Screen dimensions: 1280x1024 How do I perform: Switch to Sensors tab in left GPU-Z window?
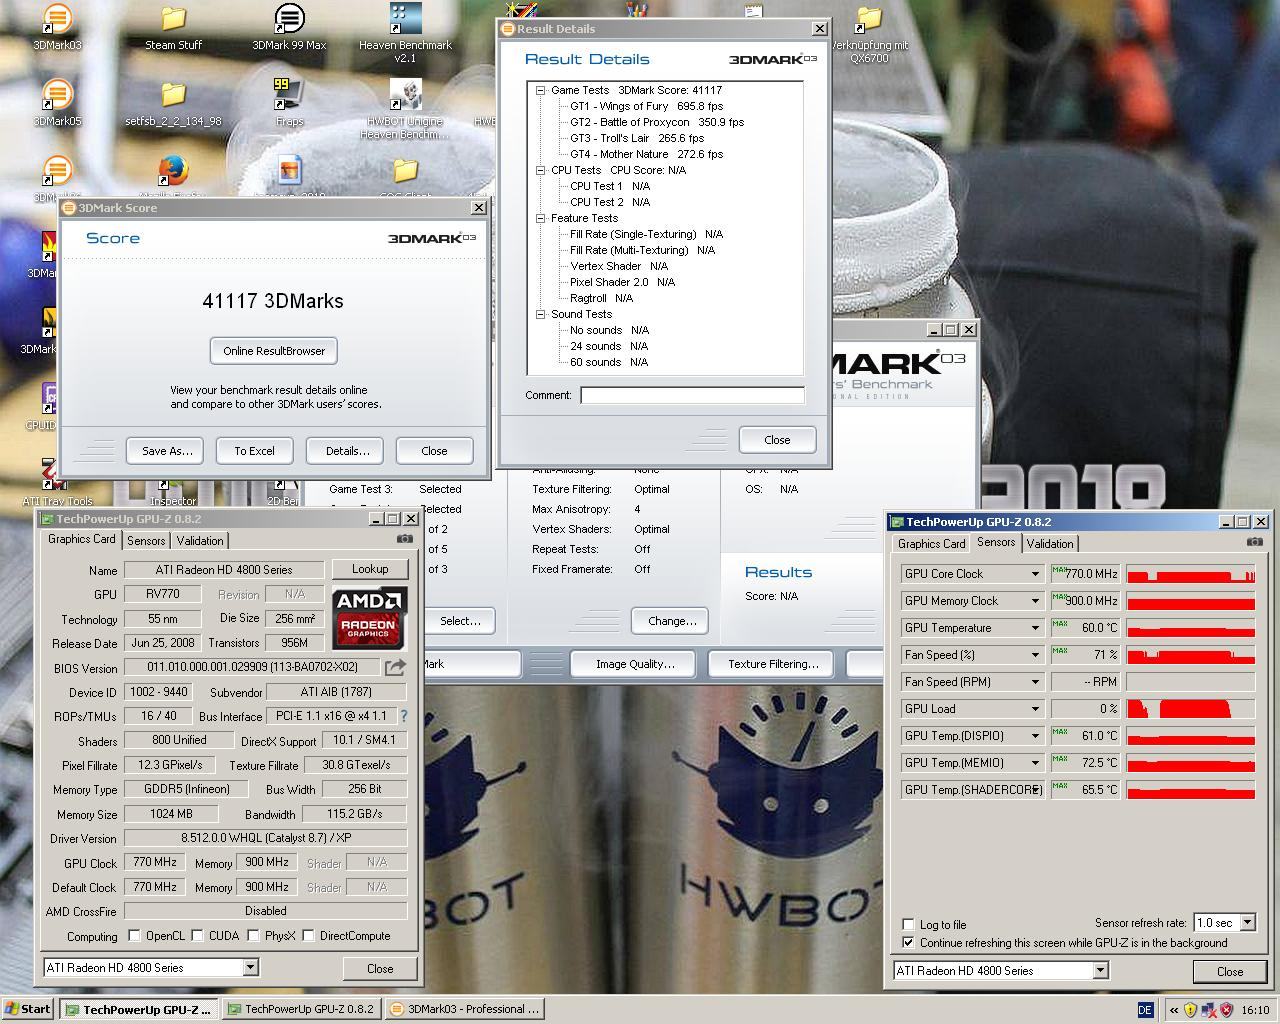(x=146, y=541)
